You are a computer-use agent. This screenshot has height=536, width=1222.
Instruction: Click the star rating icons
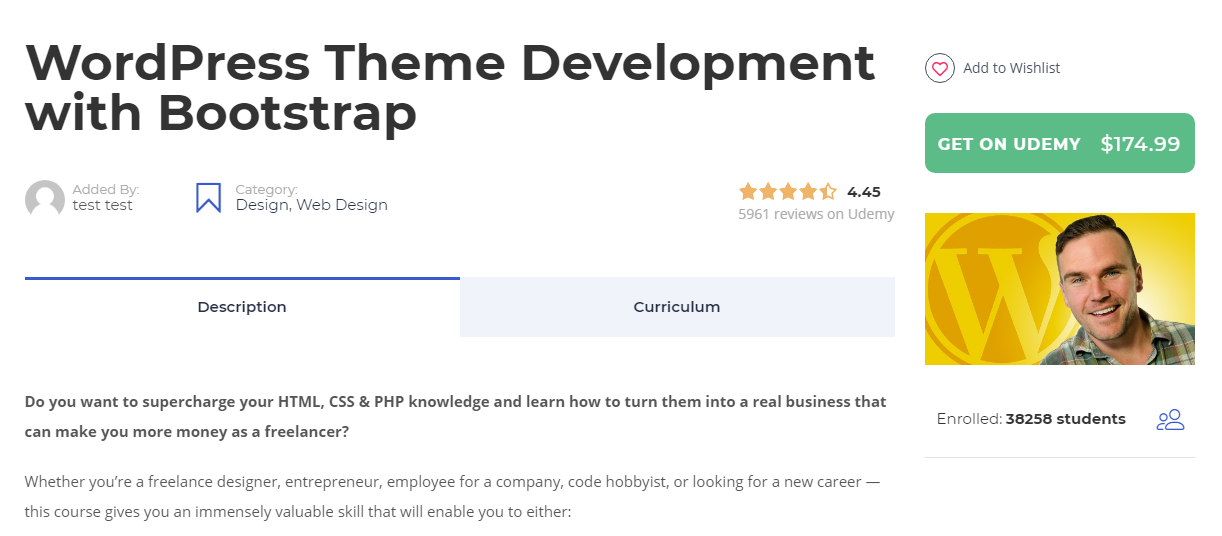pos(788,191)
